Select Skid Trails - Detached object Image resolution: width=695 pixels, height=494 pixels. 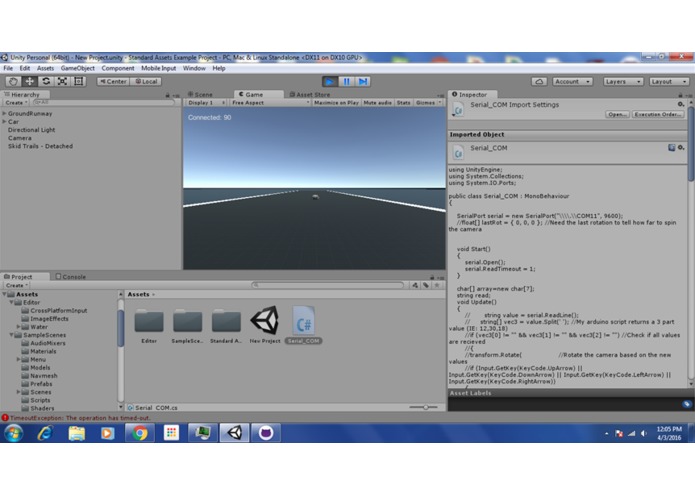[x=40, y=146]
